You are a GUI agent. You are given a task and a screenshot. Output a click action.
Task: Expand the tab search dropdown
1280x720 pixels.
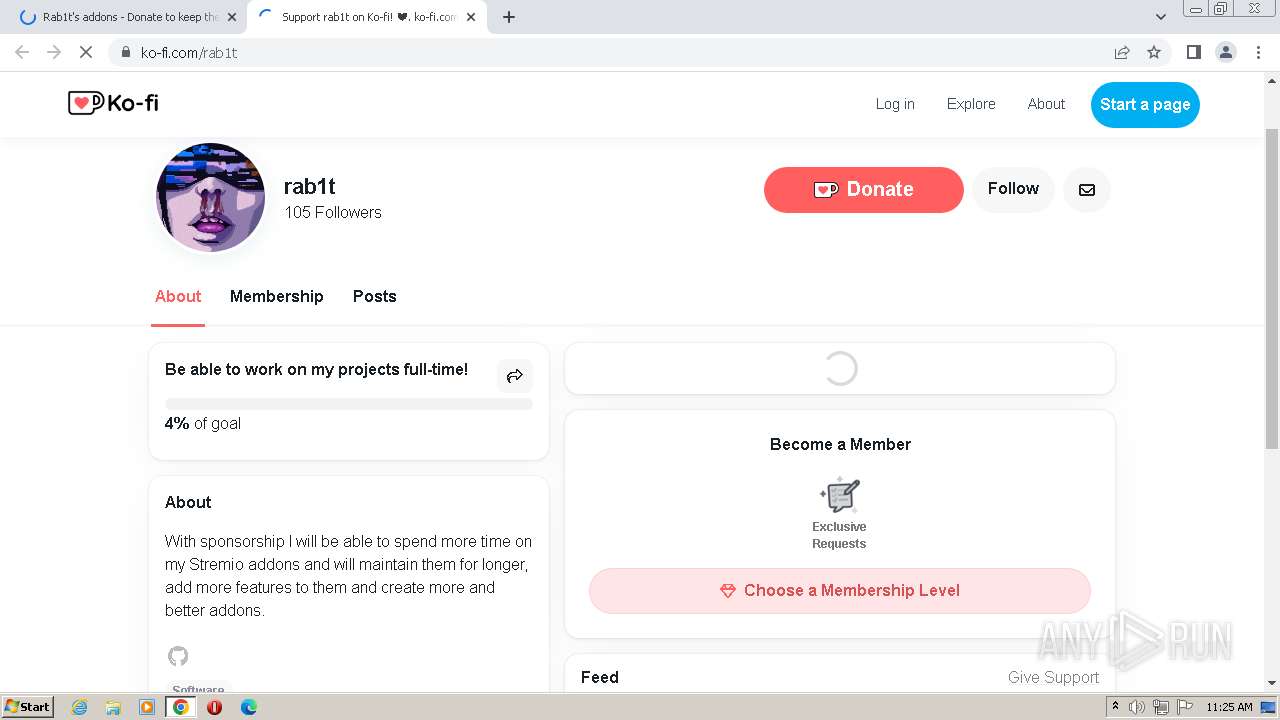(x=1160, y=17)
